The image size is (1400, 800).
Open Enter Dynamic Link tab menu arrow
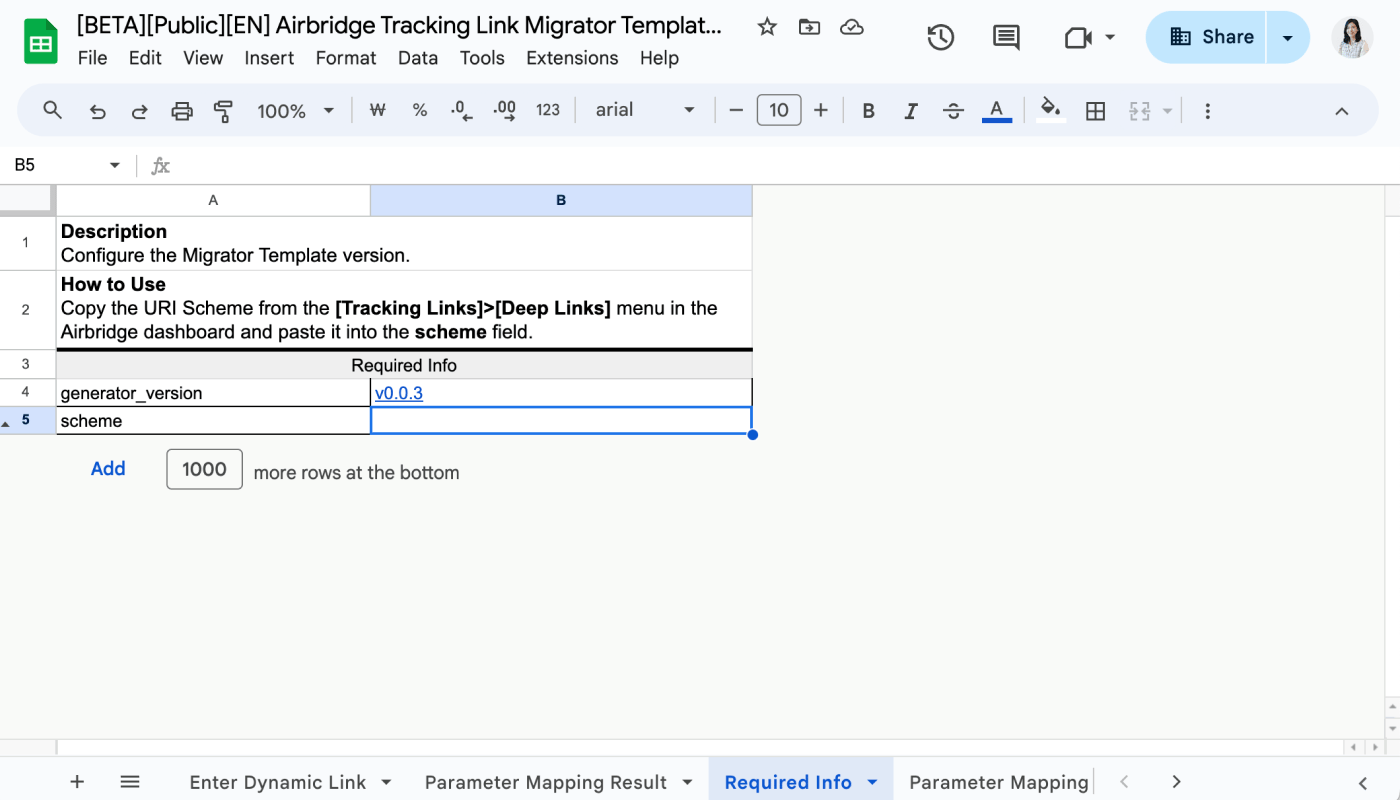386,782
